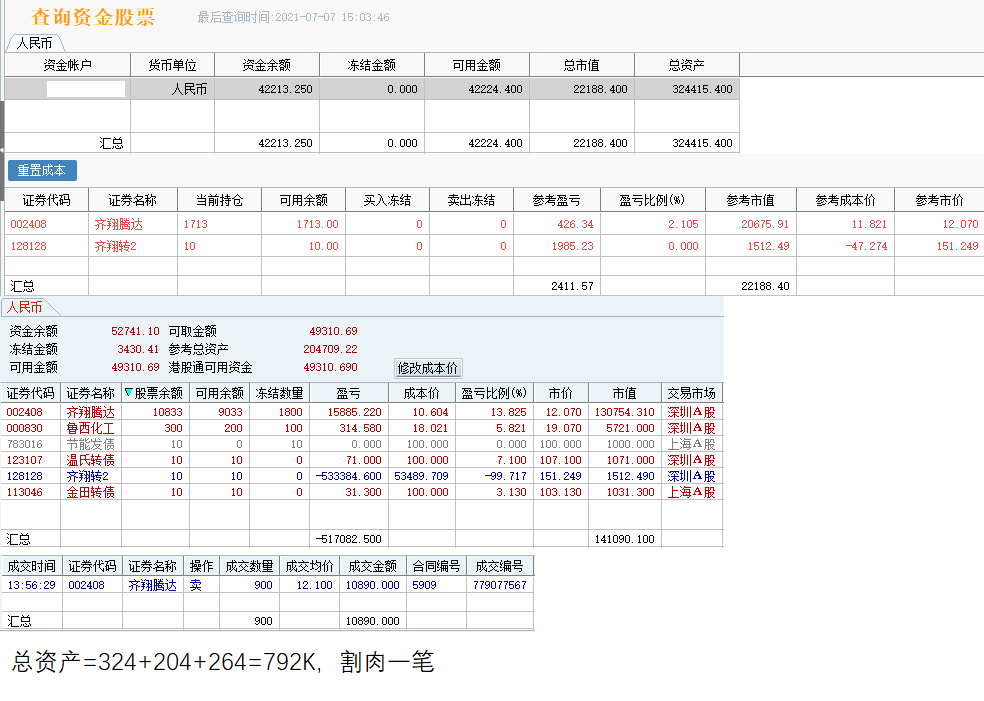This screenshot has width=984, height=701.
Task: Click the 交易市场 column header
Action: point(691,393)
